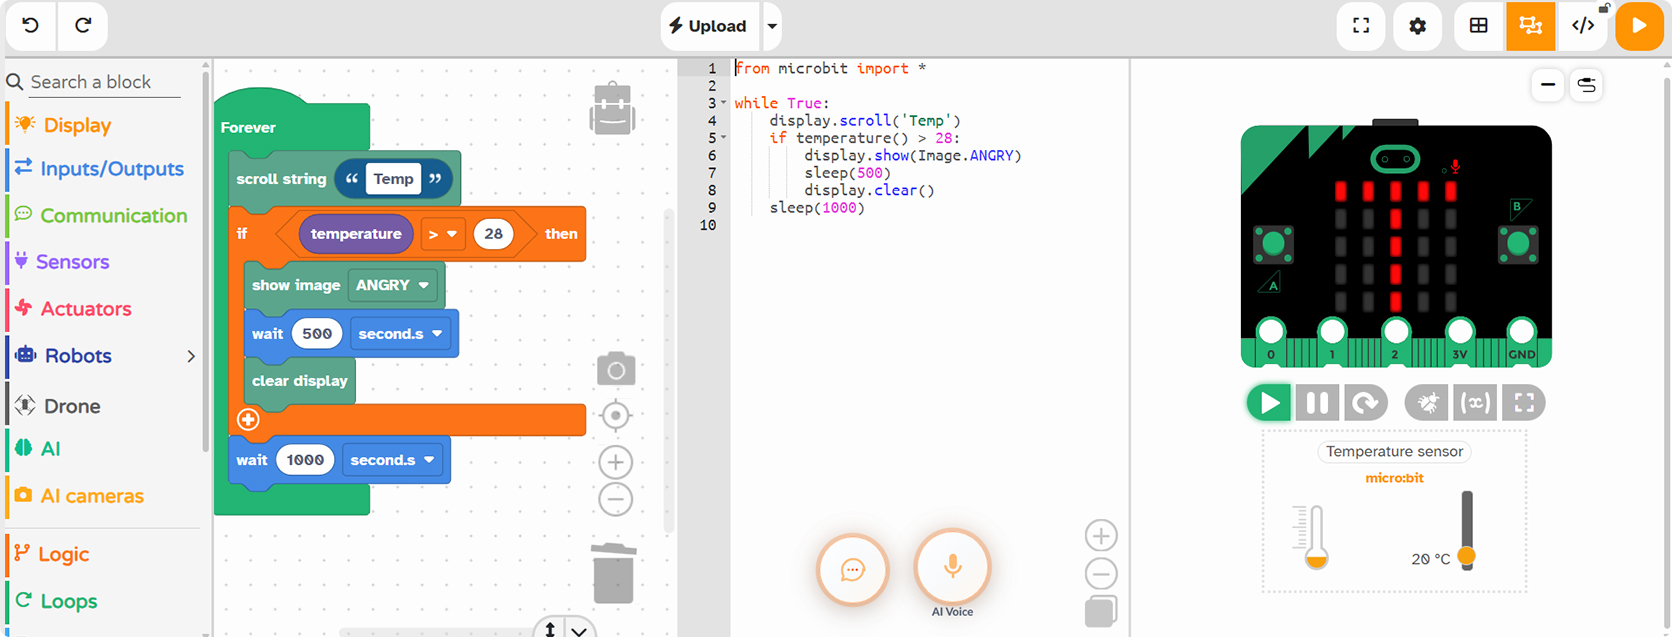Increase code editor font size

pyautogui.click(x=1101, y=536)
